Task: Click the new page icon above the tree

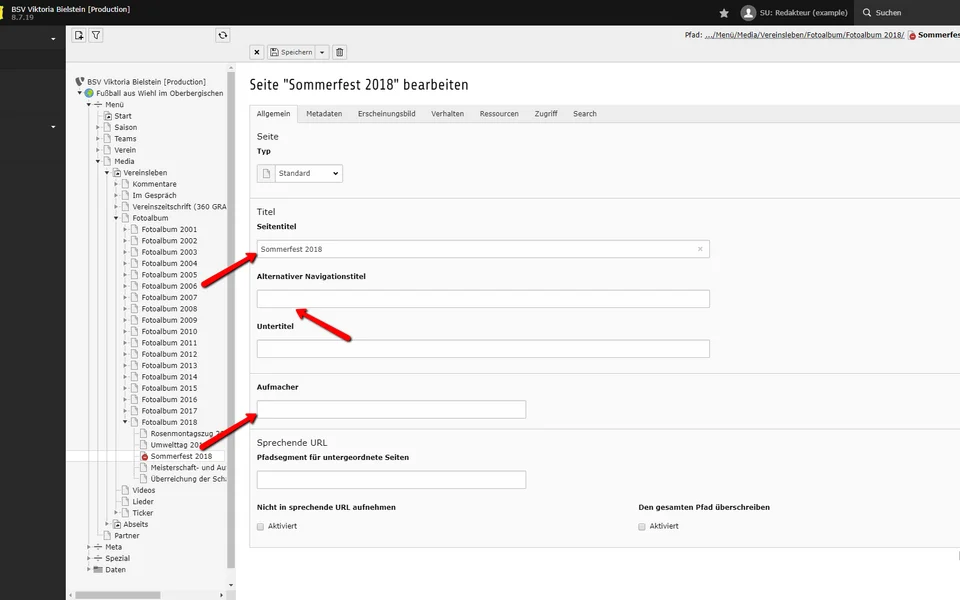Action: tap(79, 36)
